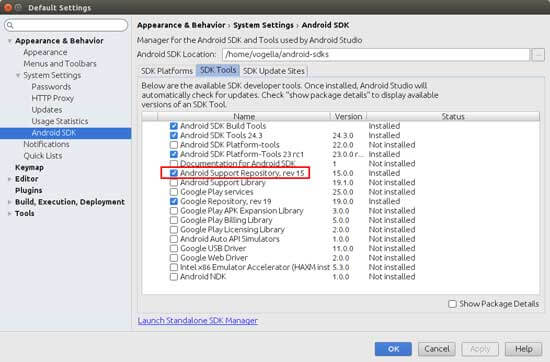550x362 pixels.
Task: Click the browse button beside SDK location
Action: pos(538,55)
